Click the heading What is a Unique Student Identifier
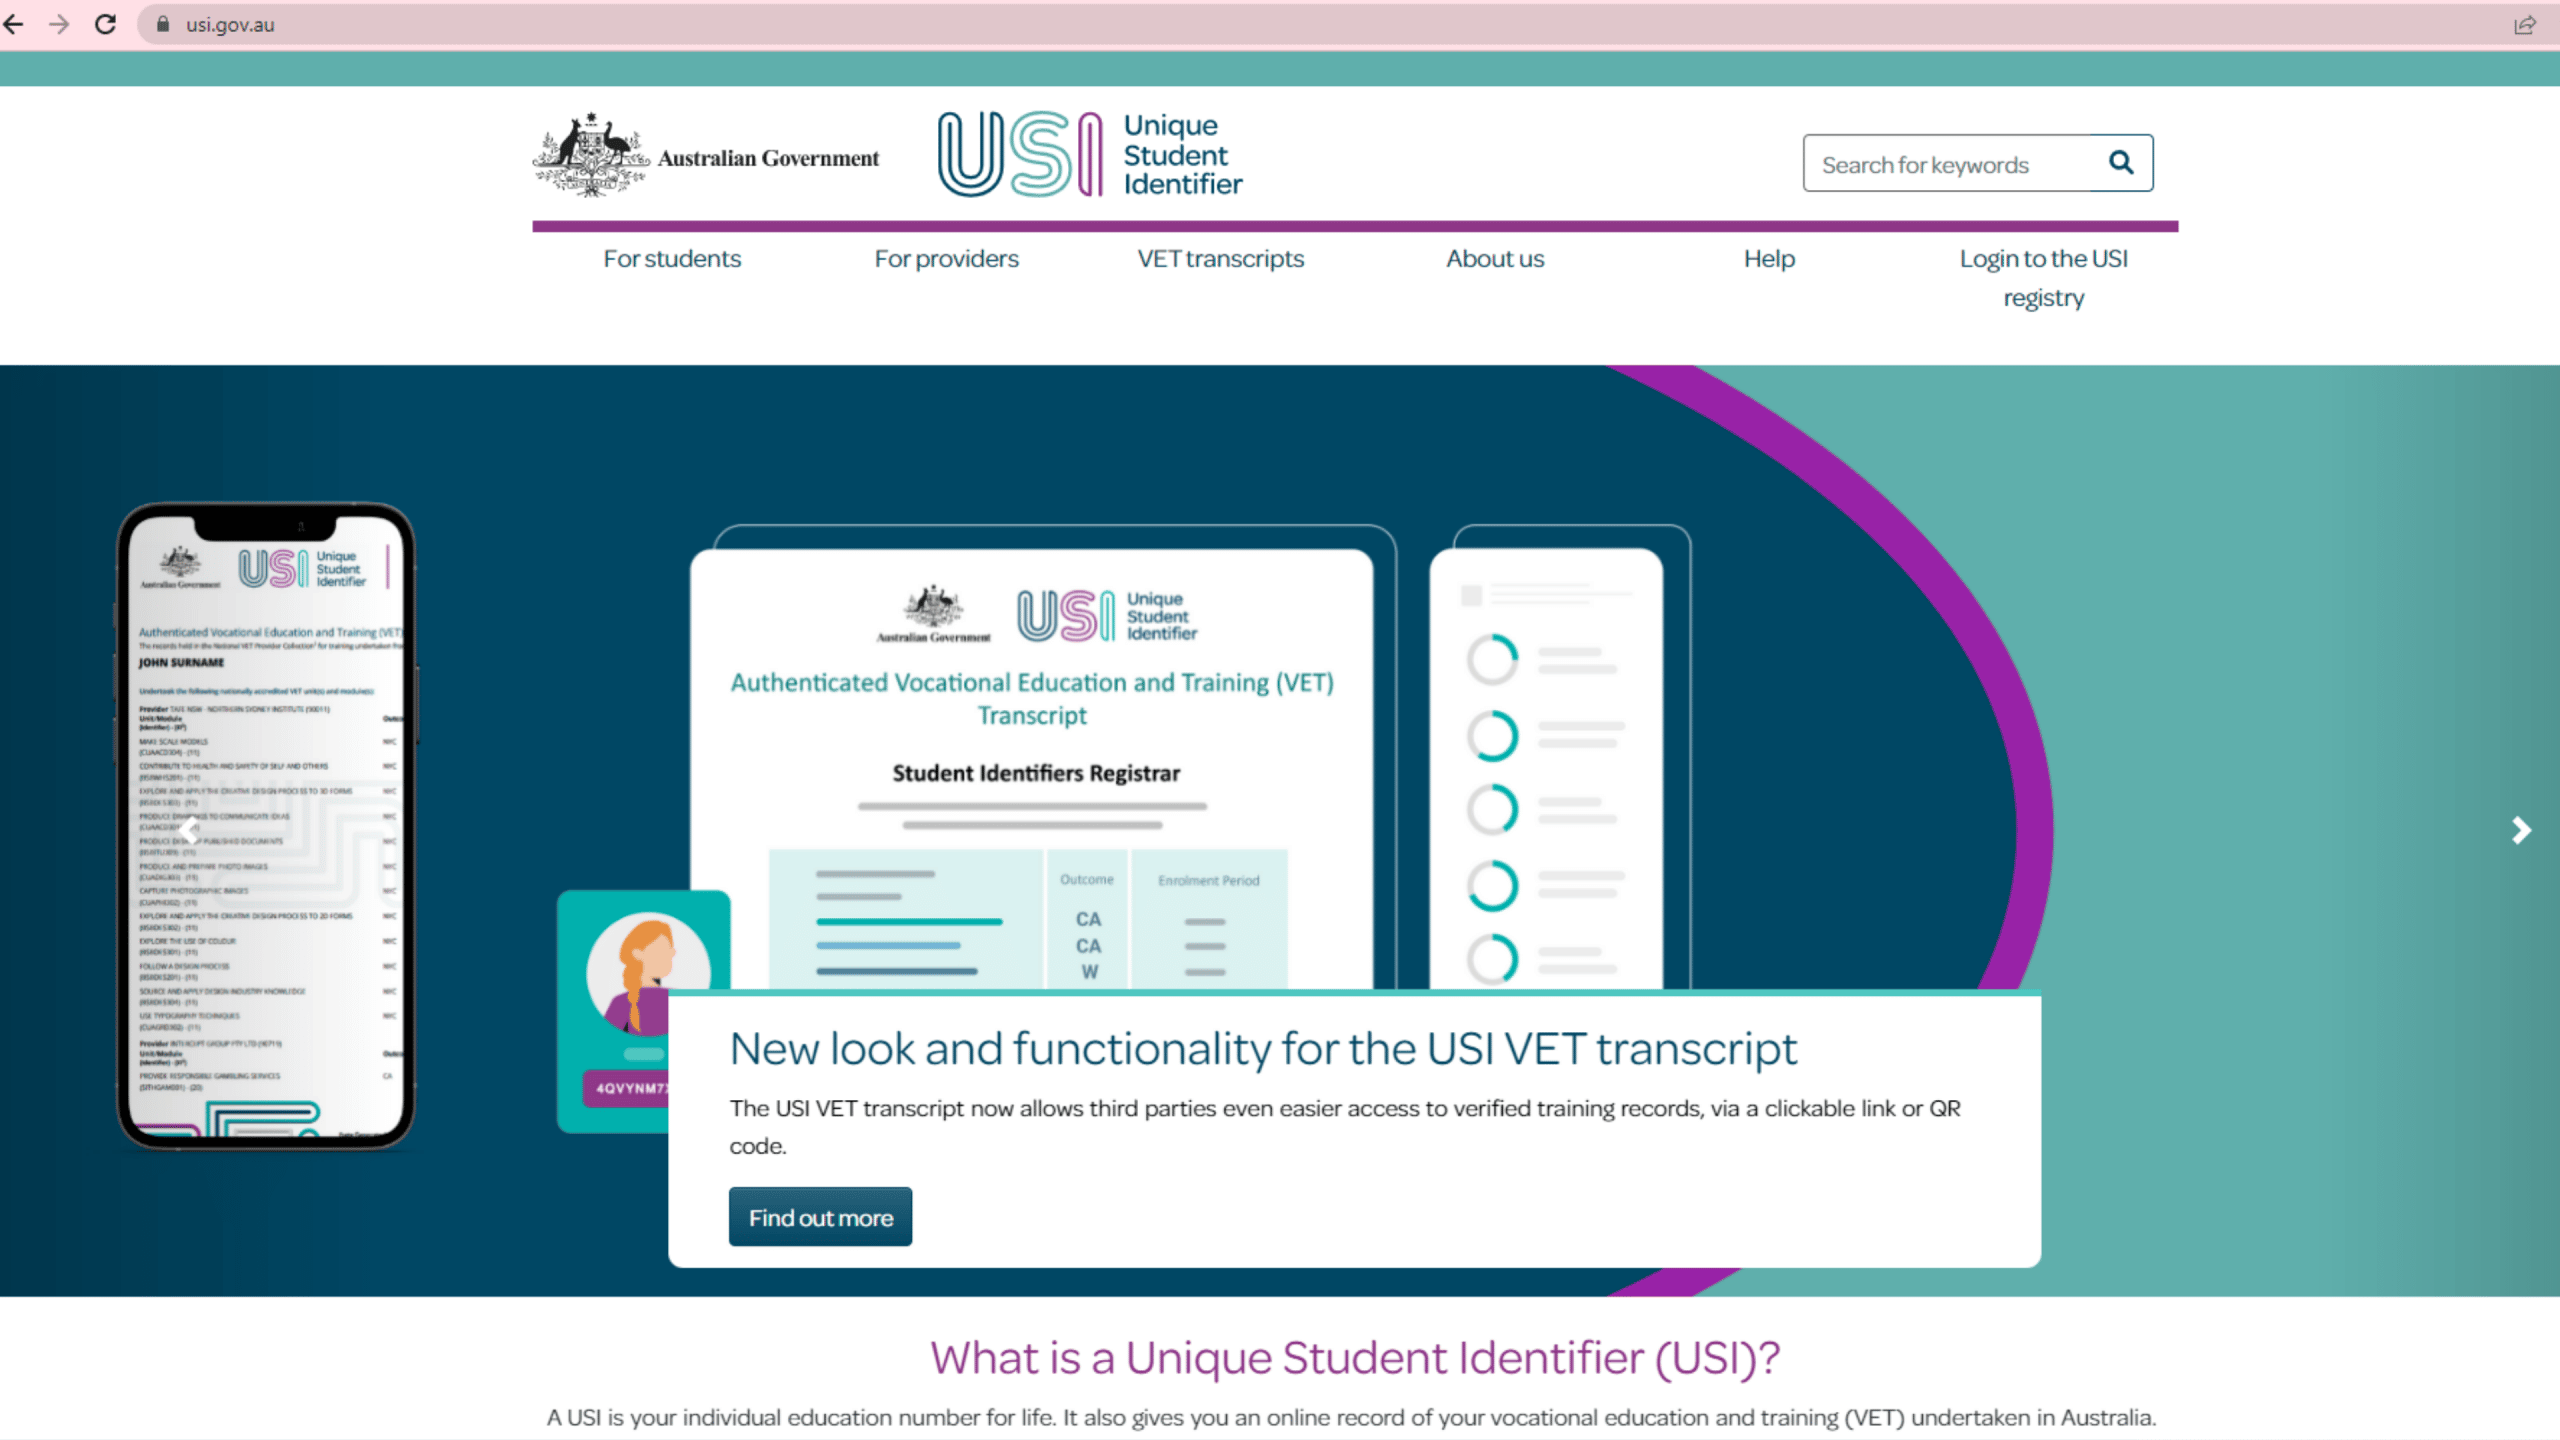The height and width of the screenshot is (1440, 2560). (x=1355, y=1358)
